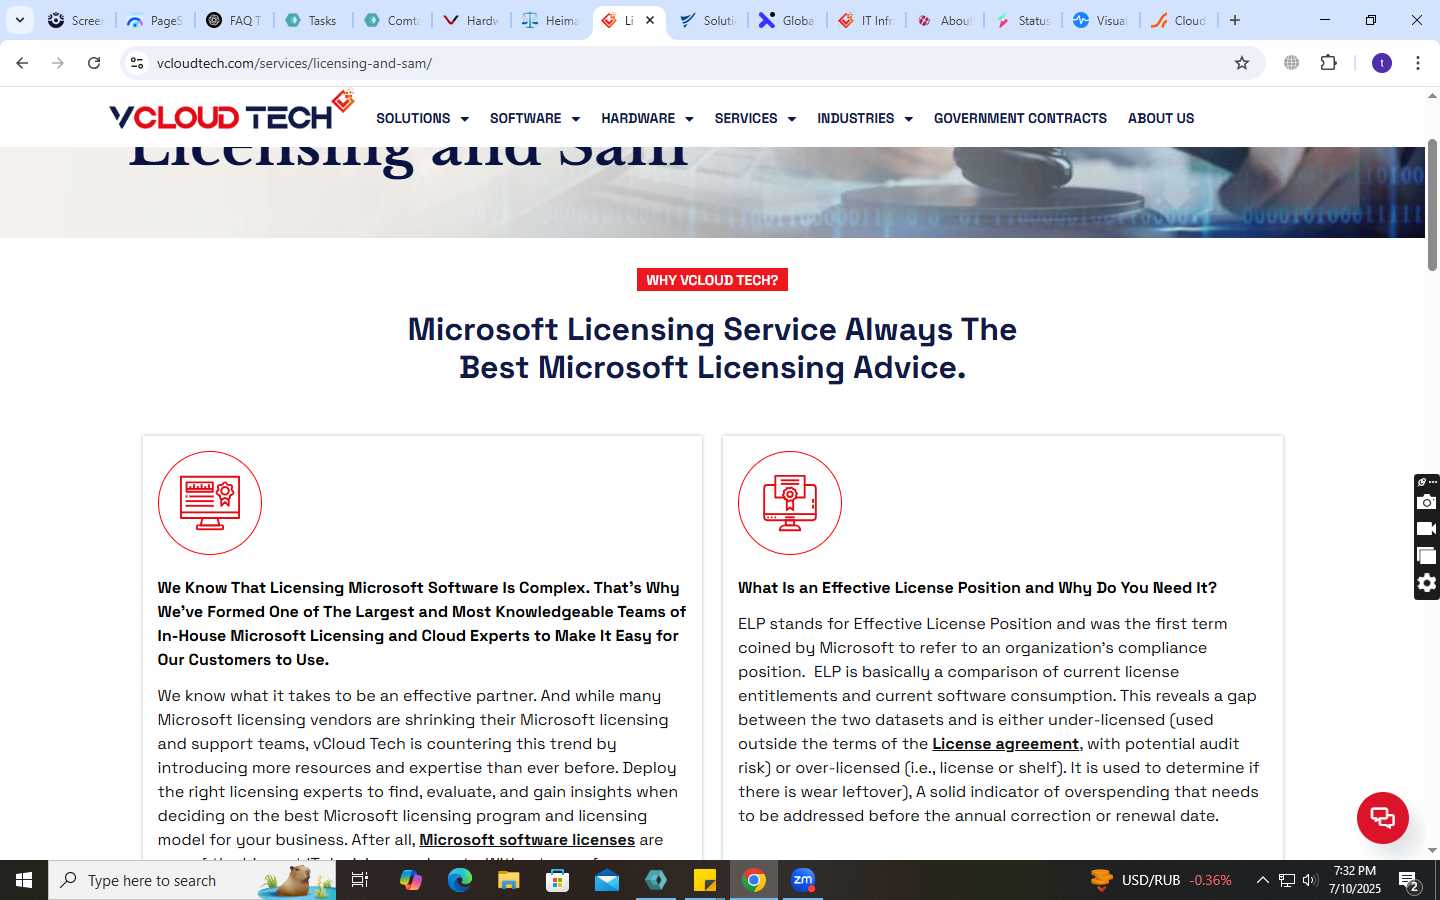Open the notification center icon
Screen dimensions: 1440x900
(x=1409, y=881)
